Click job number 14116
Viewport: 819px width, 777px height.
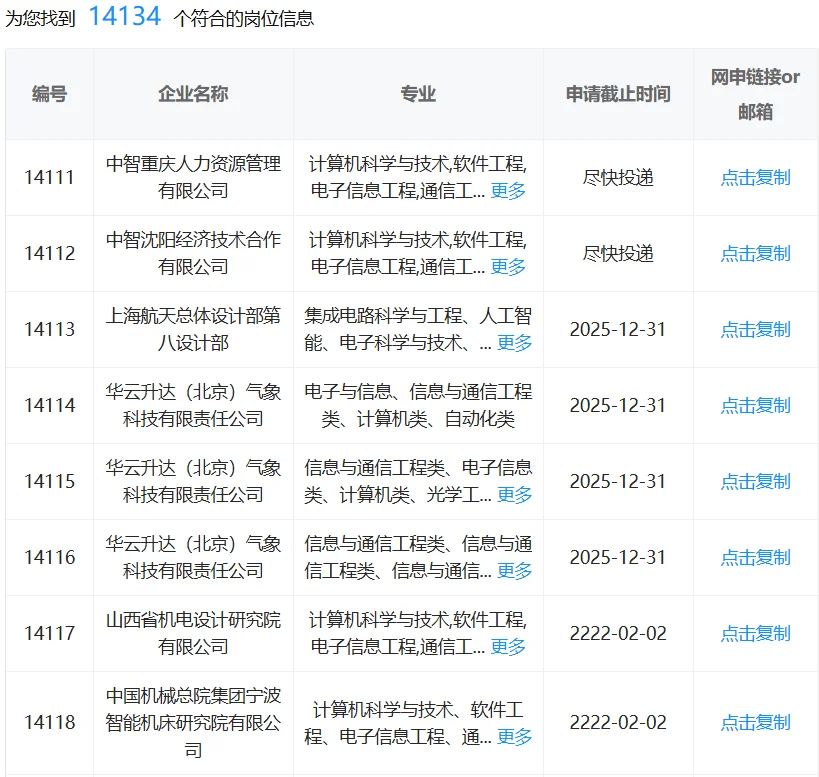[x=50, y=558]
